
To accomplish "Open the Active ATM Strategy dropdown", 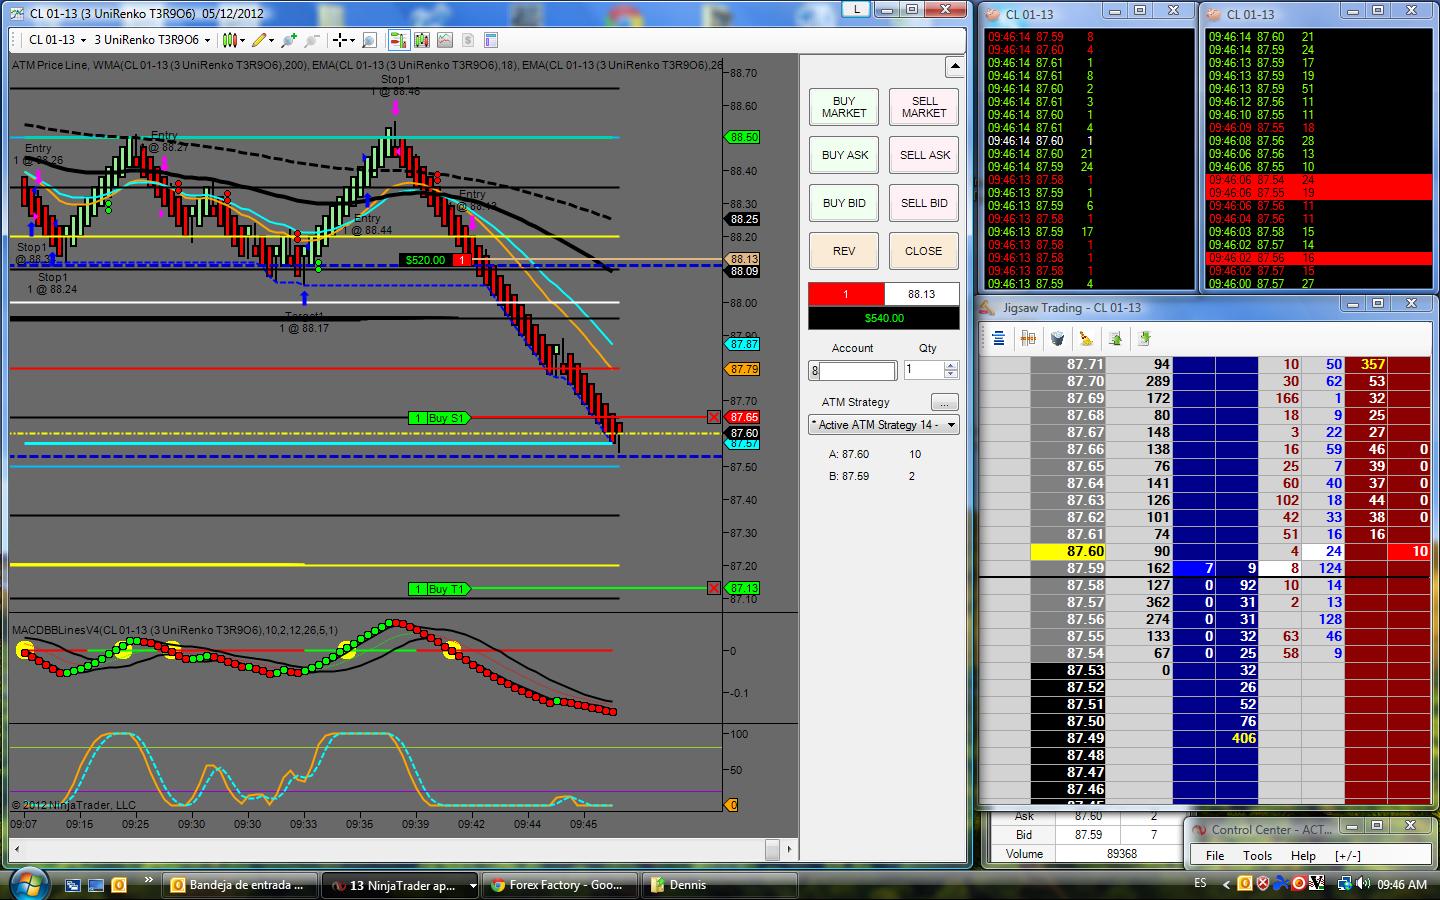I will [883, 425].
